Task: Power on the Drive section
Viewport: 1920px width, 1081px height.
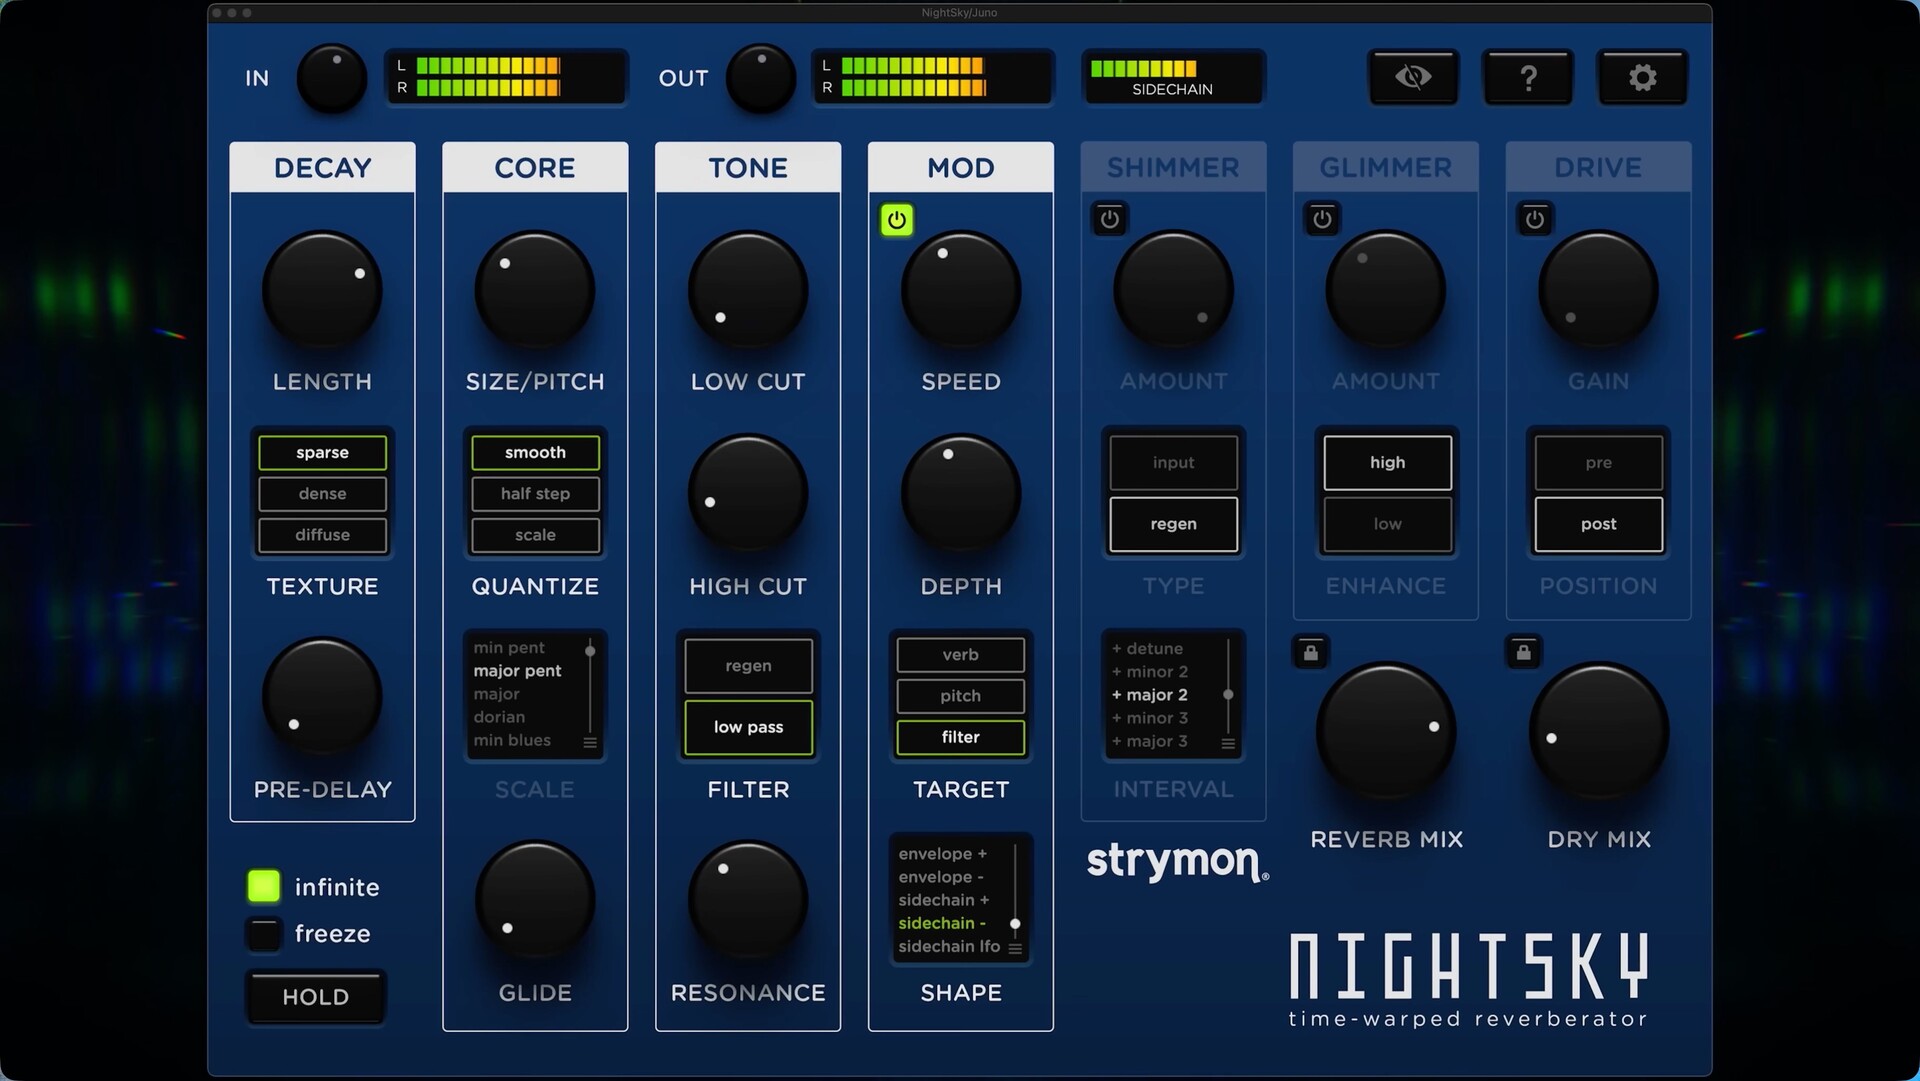Action: point(1535,219)
